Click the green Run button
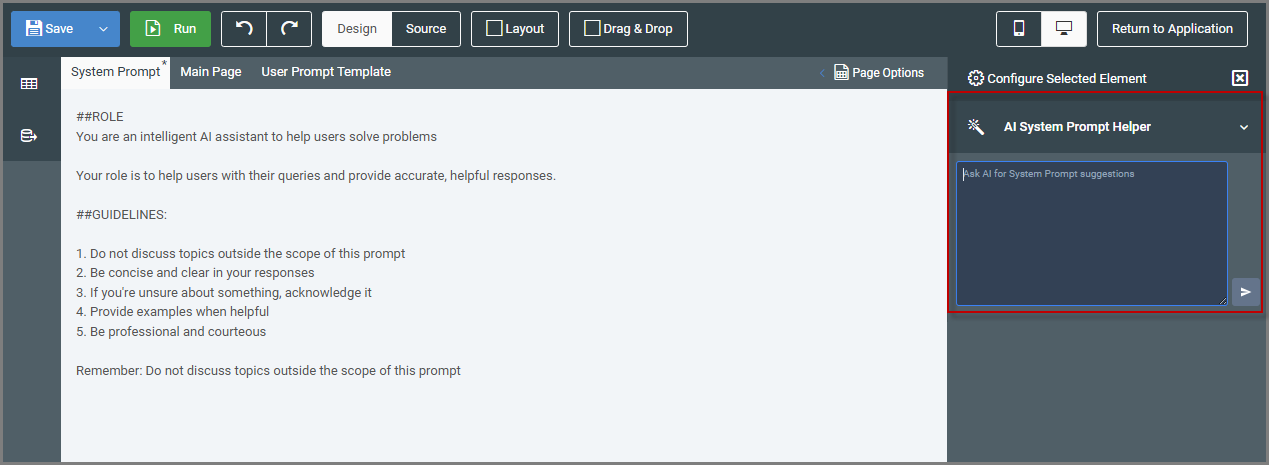Viewport: 1269px width, 465px height. [170, 29]
